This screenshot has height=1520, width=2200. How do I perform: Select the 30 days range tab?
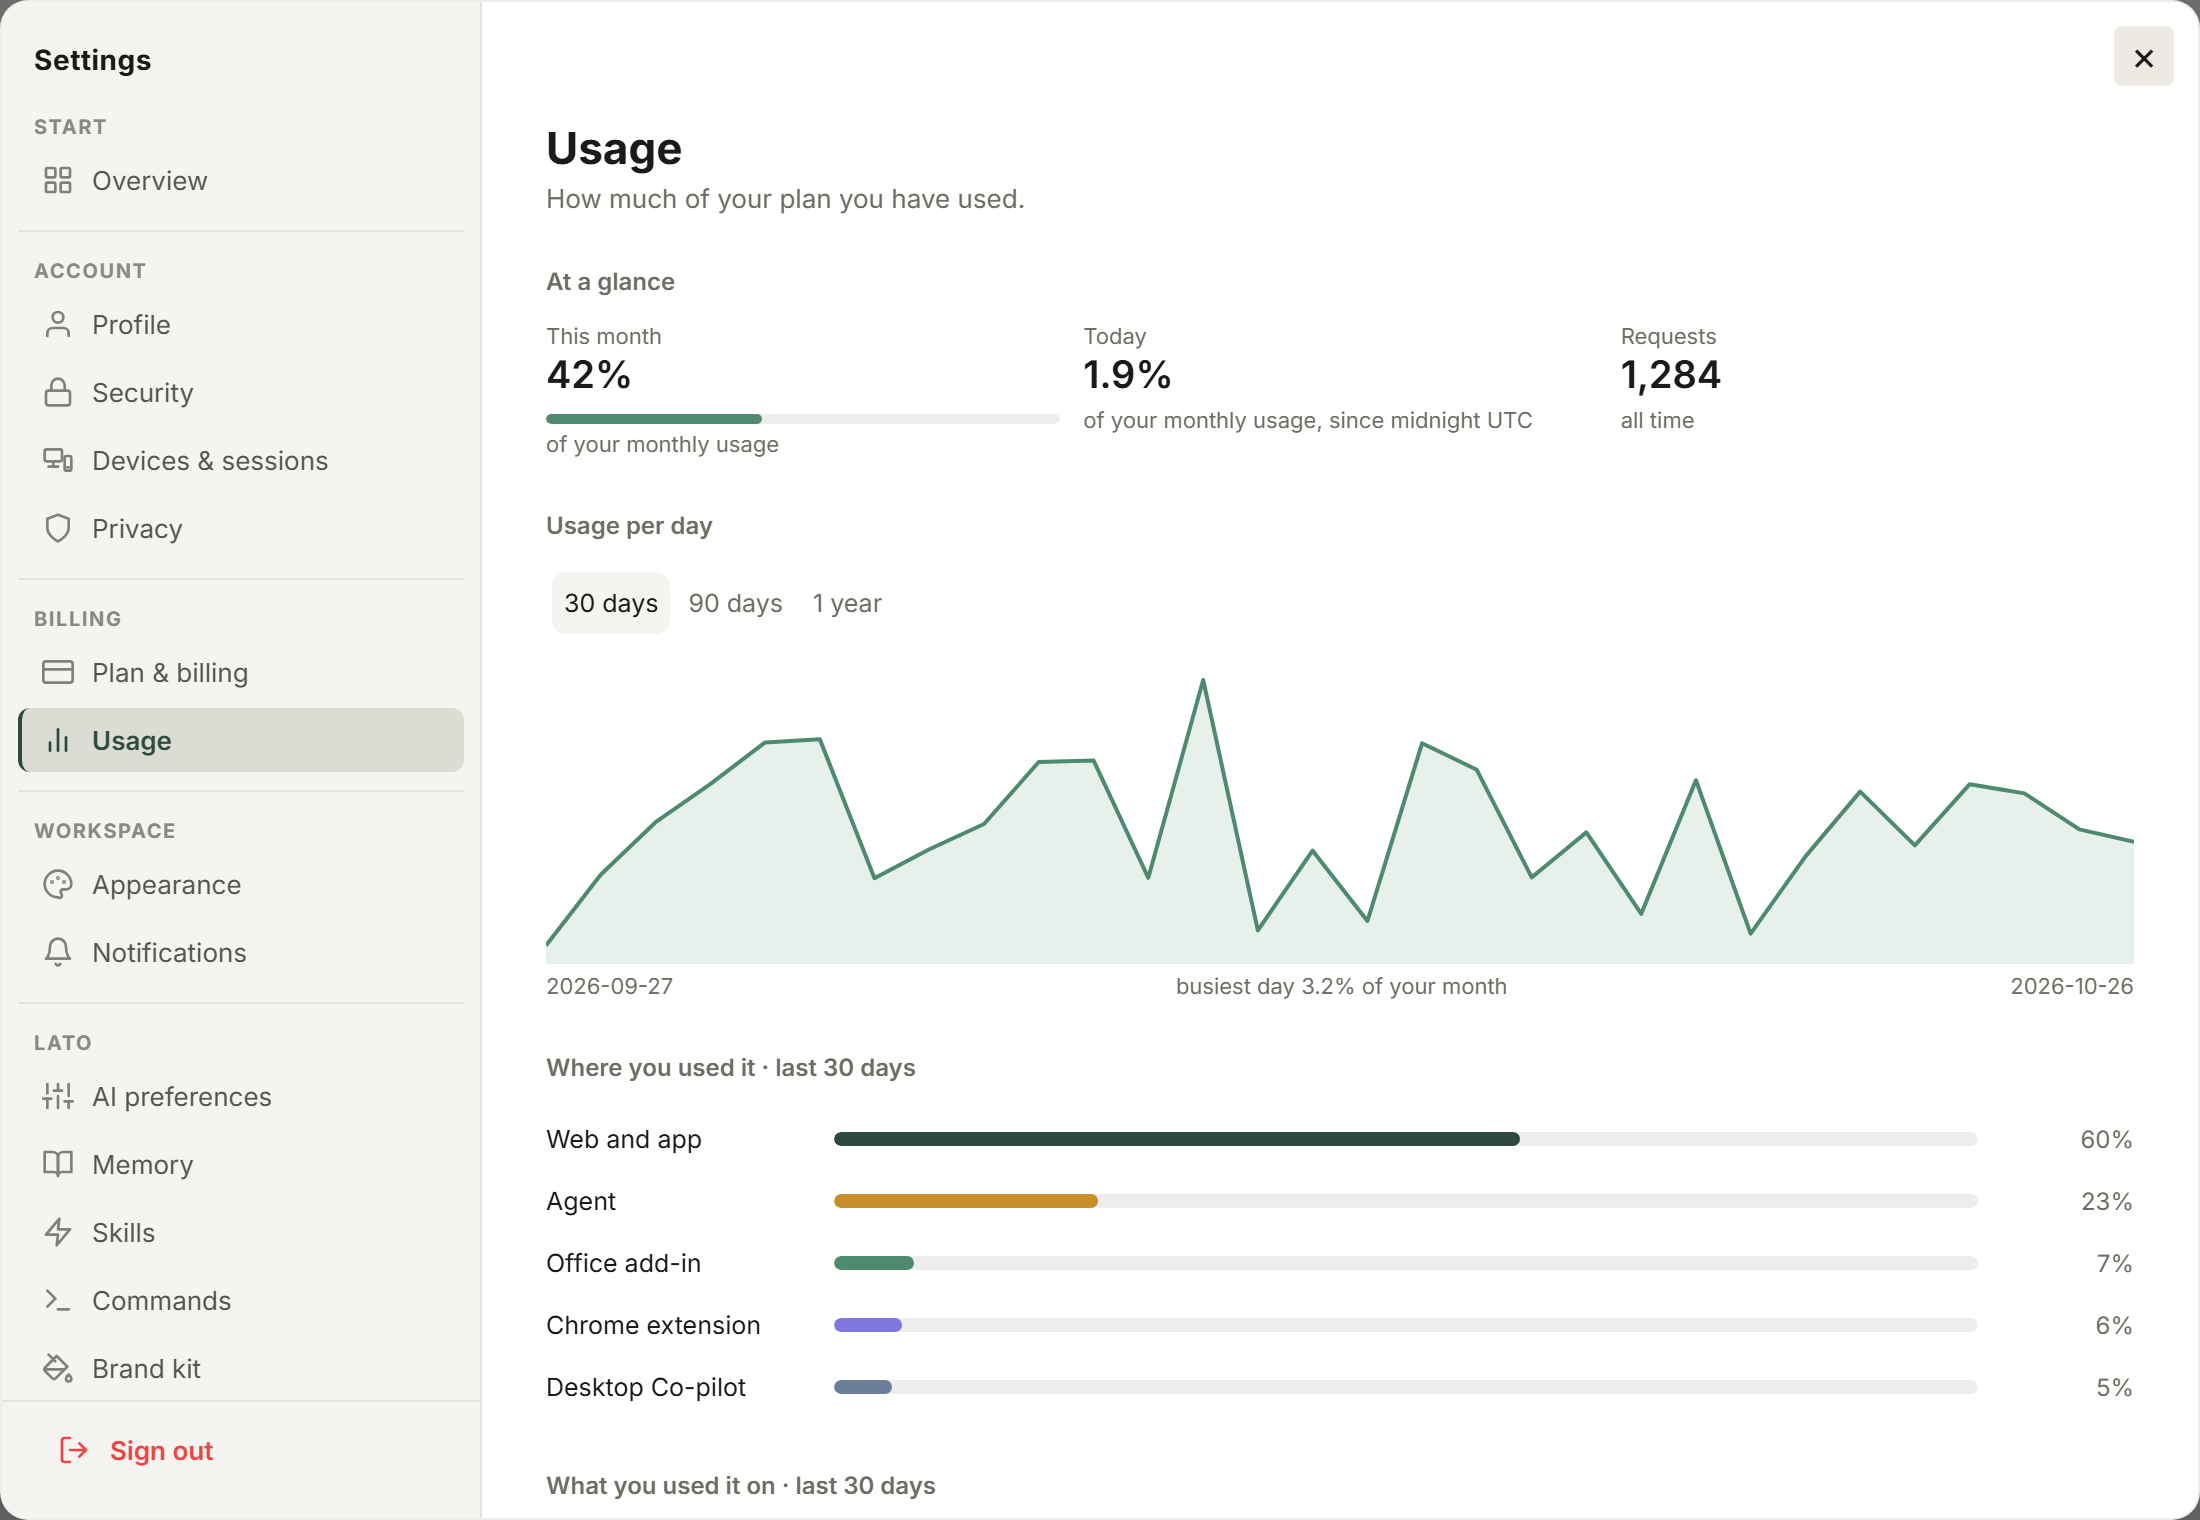pyautogui.click(x=611, y=603)
